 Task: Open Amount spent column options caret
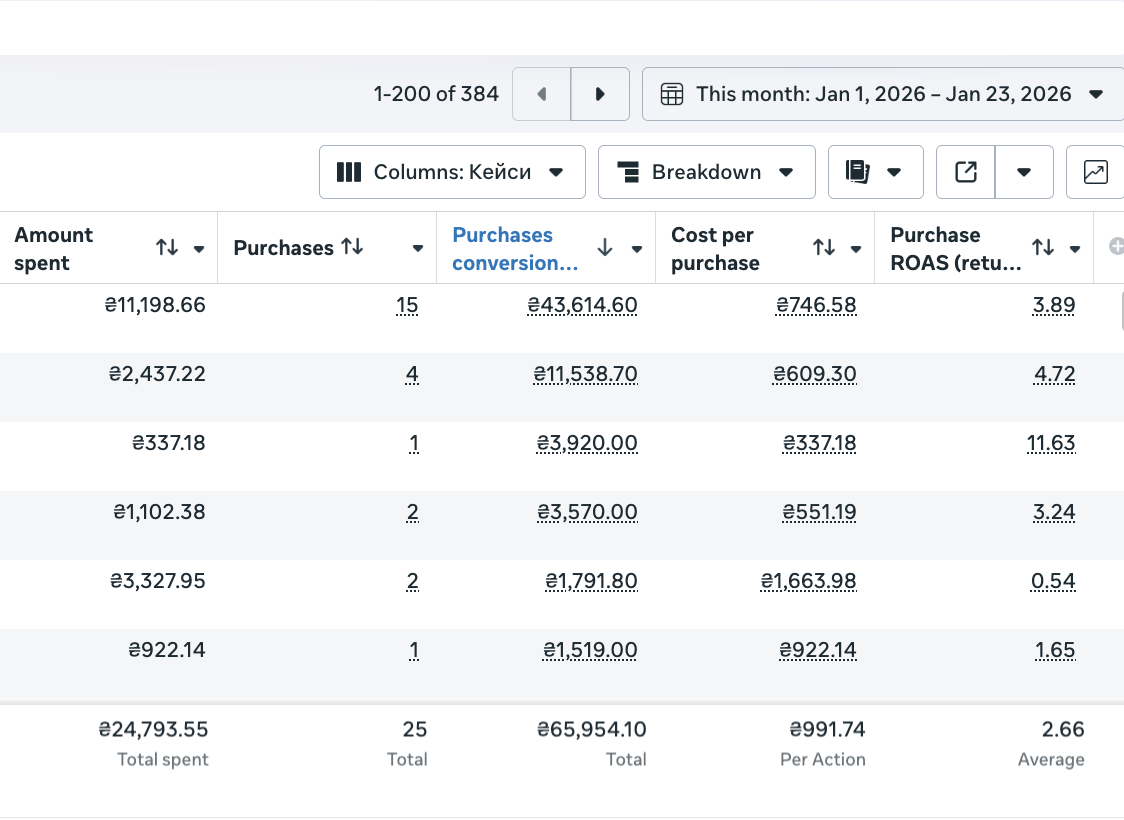pos(199,249)
